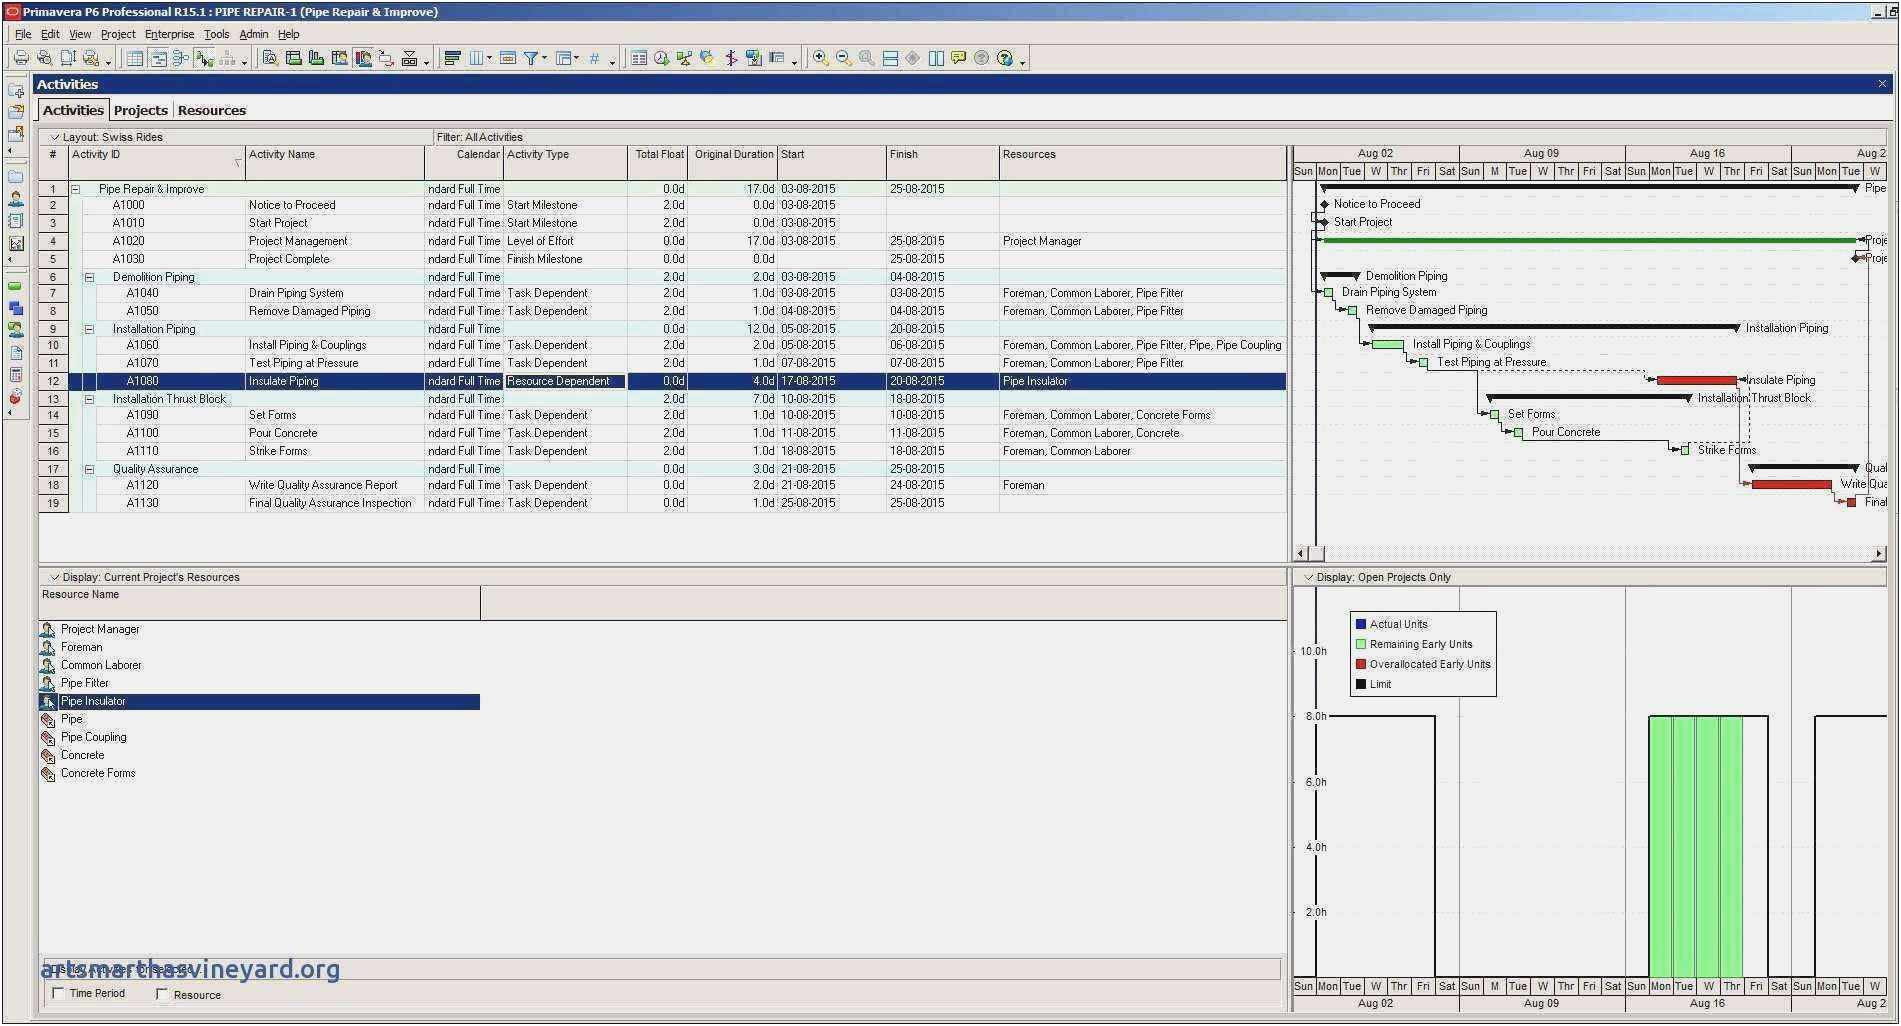This screenshot has height=1026, width=1901.
Task: Click the Zoom In magnifier icon
Action: tap(820, 59)
